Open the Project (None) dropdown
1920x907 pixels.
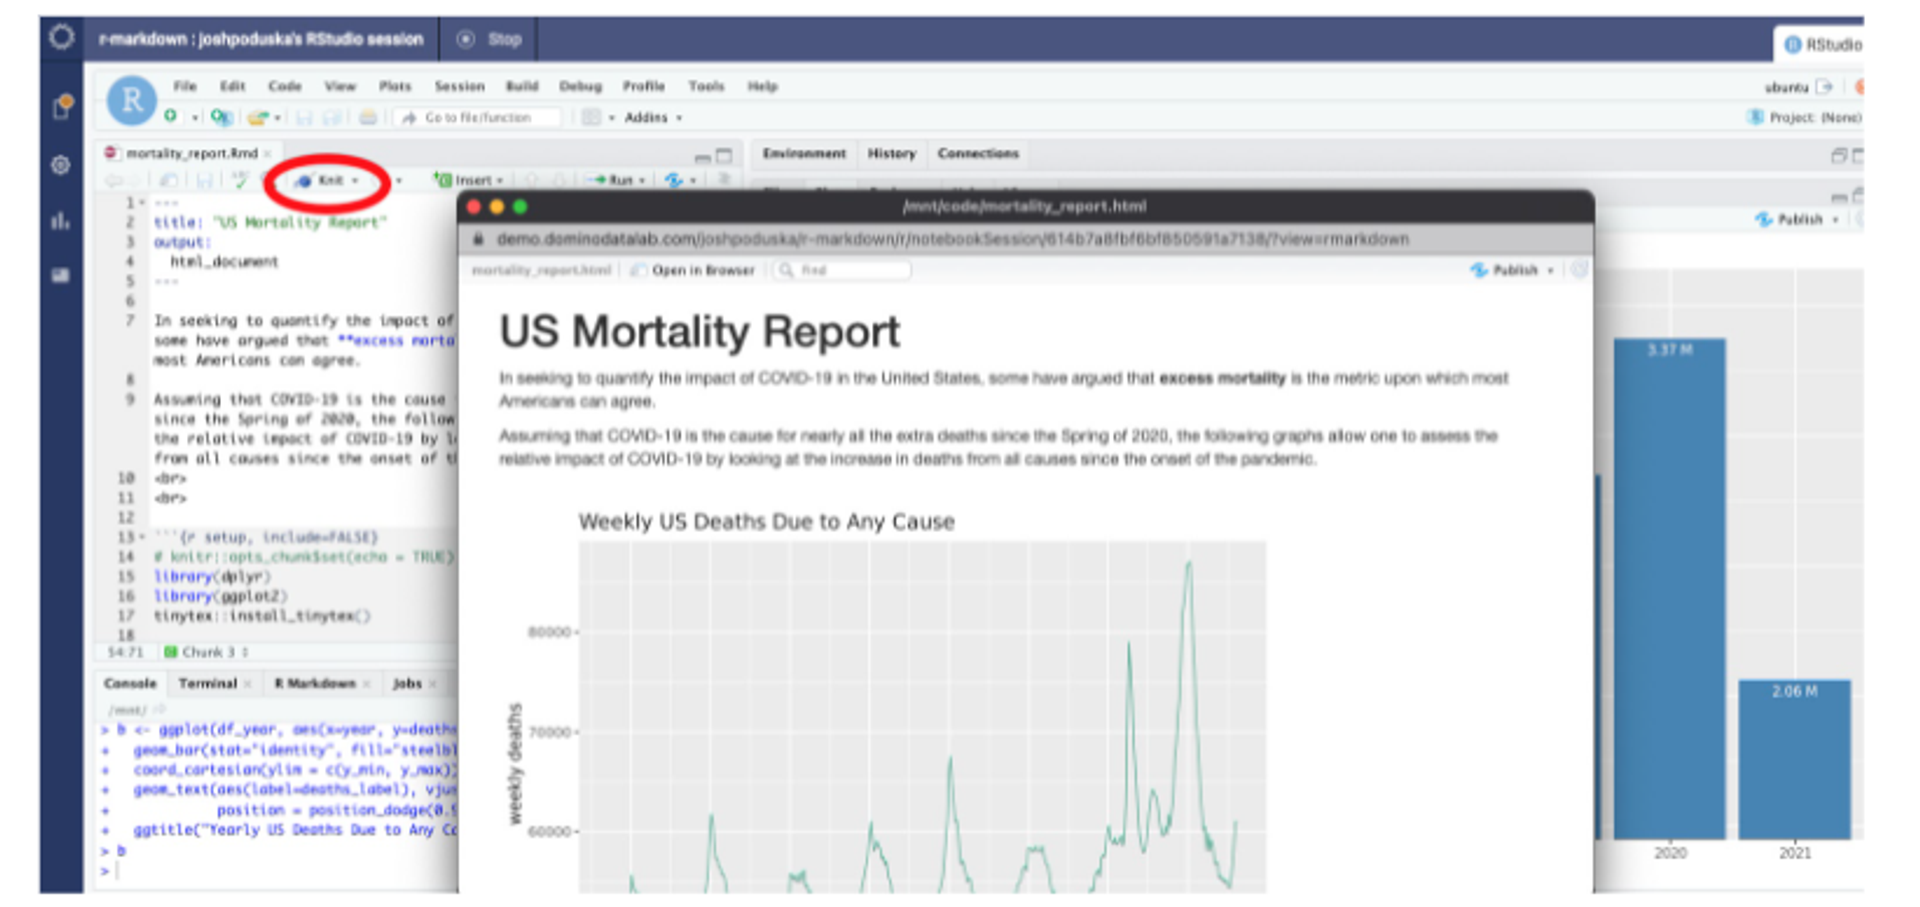tap(1805, 117)
